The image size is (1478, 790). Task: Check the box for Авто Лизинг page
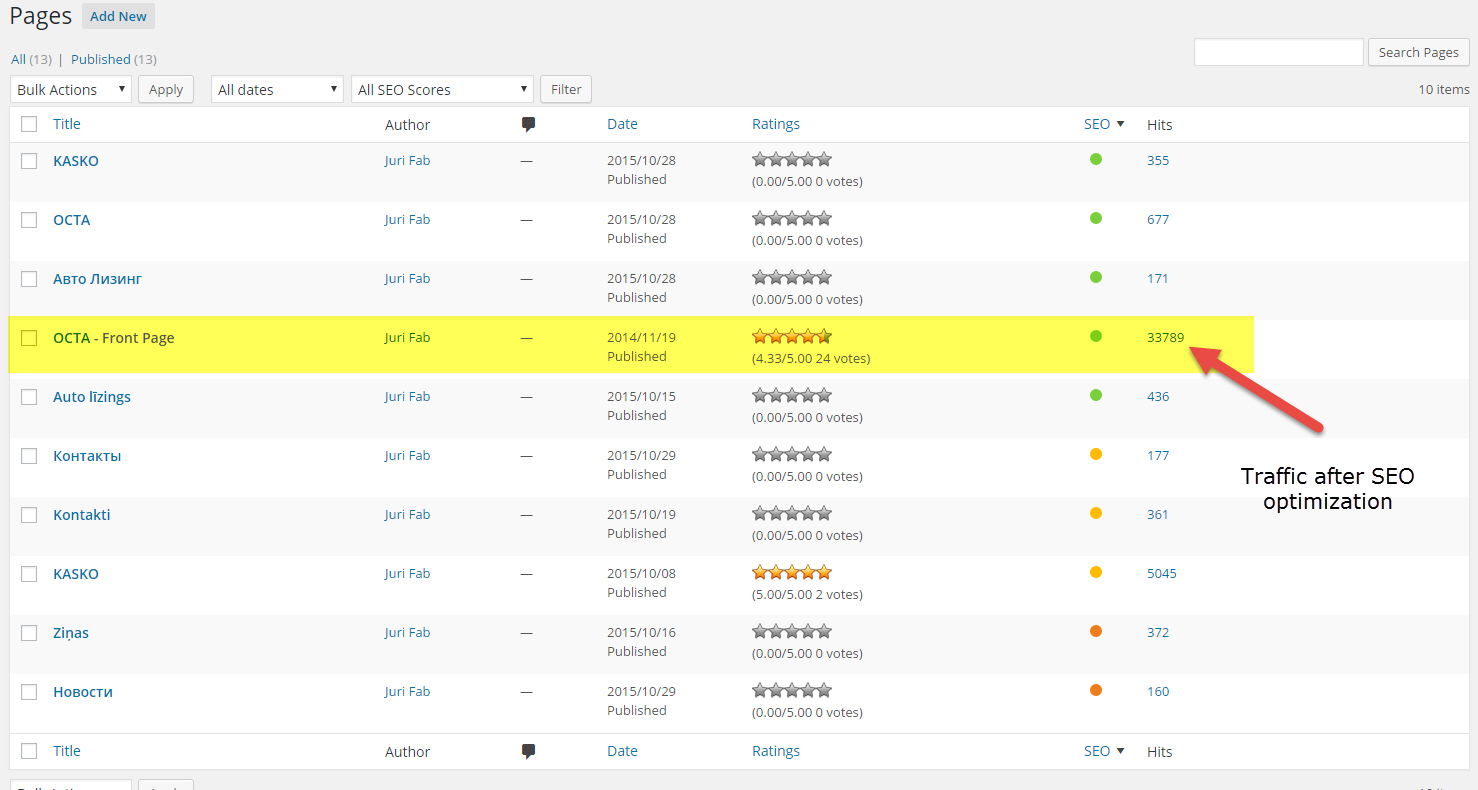click(29, 279)
